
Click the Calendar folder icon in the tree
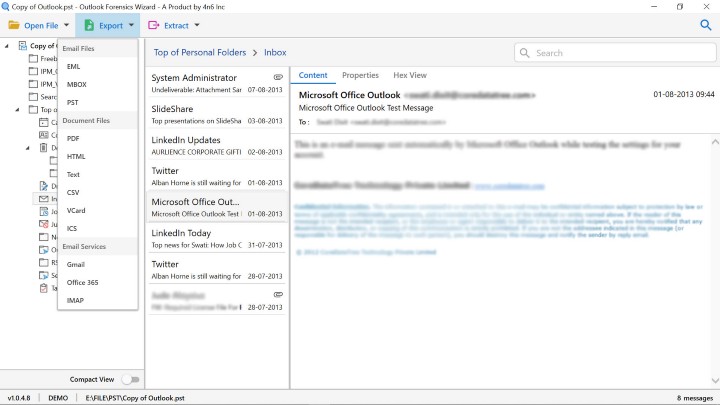click(x=44, y=122)
